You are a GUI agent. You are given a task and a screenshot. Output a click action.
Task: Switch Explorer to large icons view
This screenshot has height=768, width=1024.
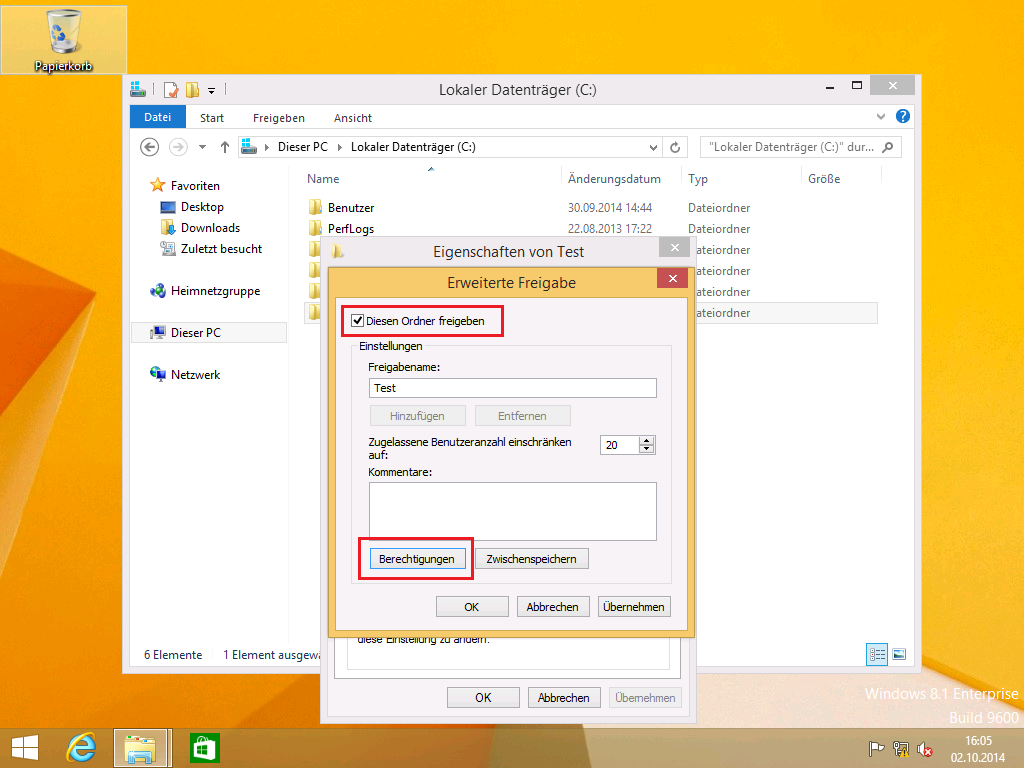pos(899,654)
